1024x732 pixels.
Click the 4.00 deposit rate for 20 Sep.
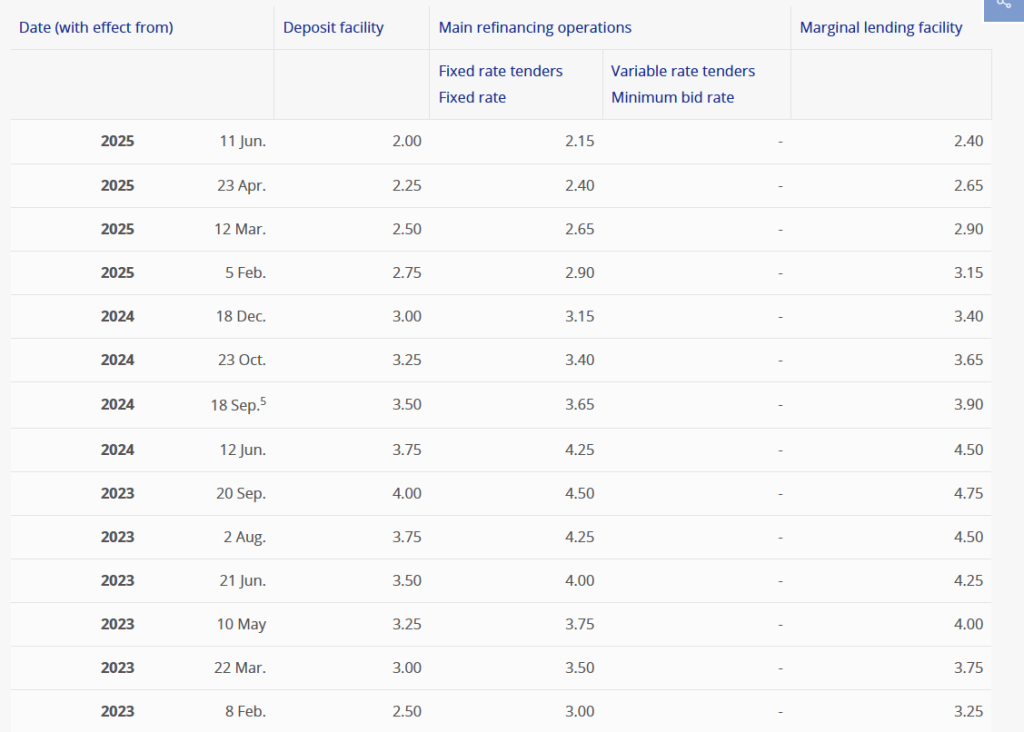406,493
